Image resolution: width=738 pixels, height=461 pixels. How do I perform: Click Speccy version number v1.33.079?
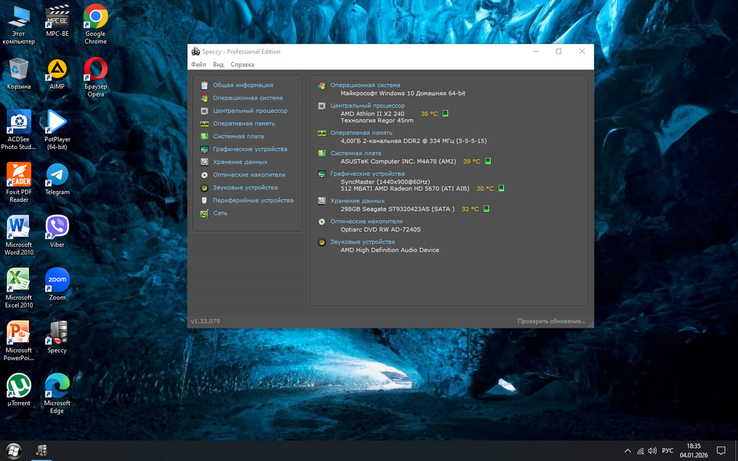click(x=205, y=321)
